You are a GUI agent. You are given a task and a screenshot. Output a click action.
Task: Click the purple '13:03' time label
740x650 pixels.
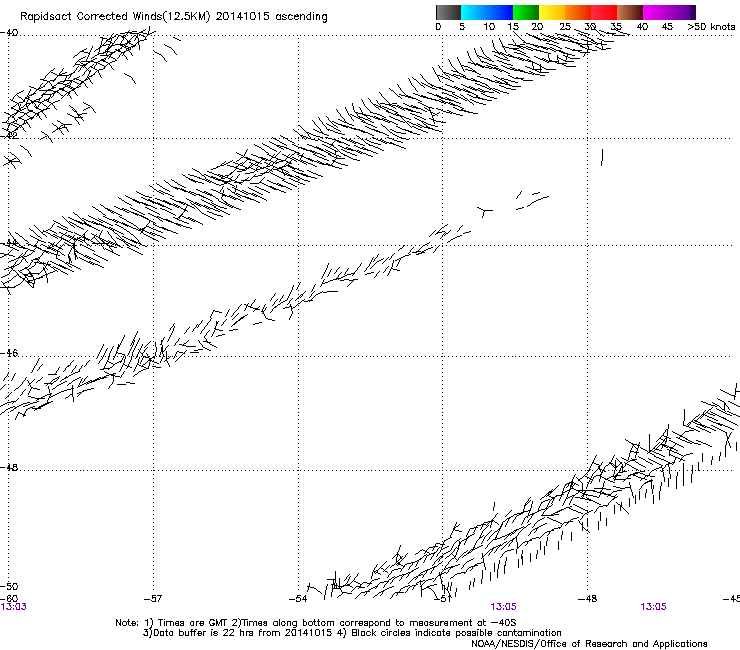[13, 607]
